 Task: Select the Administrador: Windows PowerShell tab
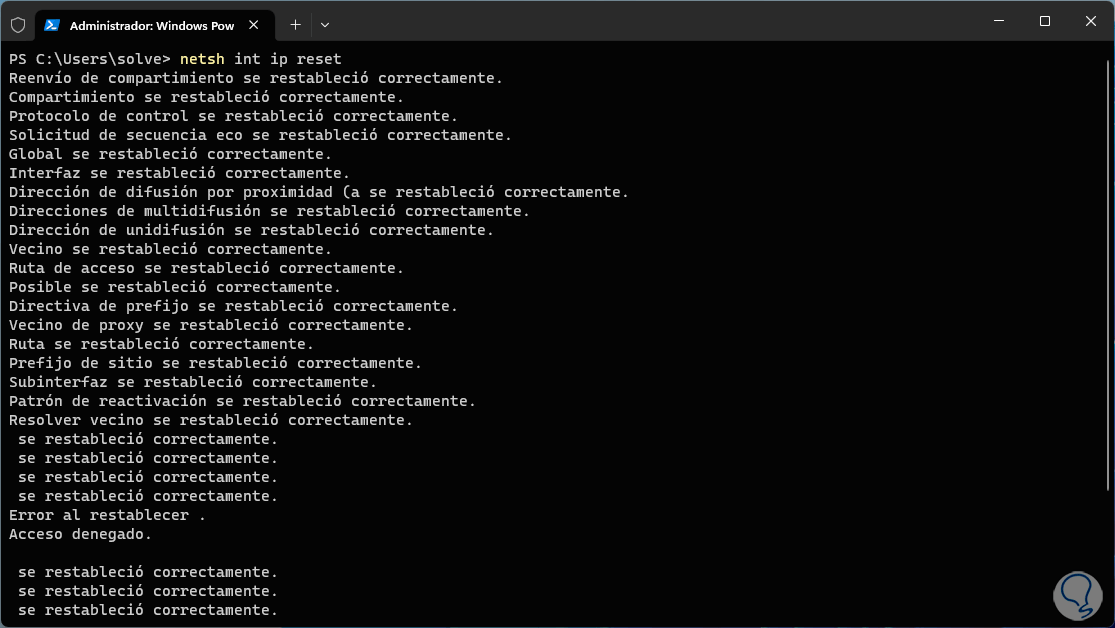[150, 24]
